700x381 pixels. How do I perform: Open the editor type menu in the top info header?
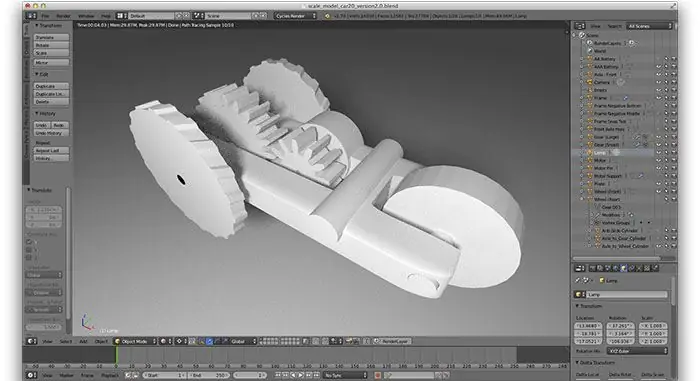[31, 16]
